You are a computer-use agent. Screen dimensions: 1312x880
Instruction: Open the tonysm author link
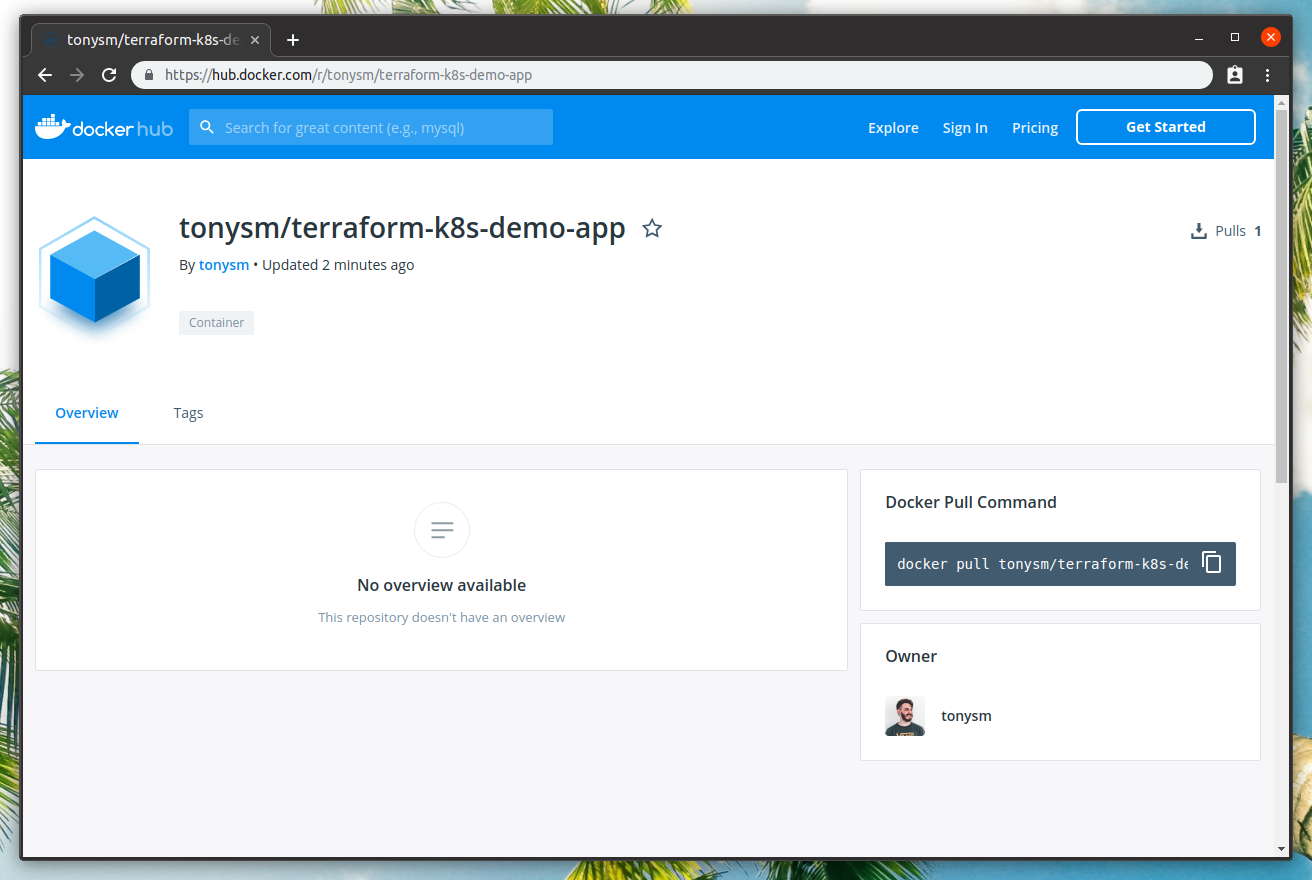224,265
